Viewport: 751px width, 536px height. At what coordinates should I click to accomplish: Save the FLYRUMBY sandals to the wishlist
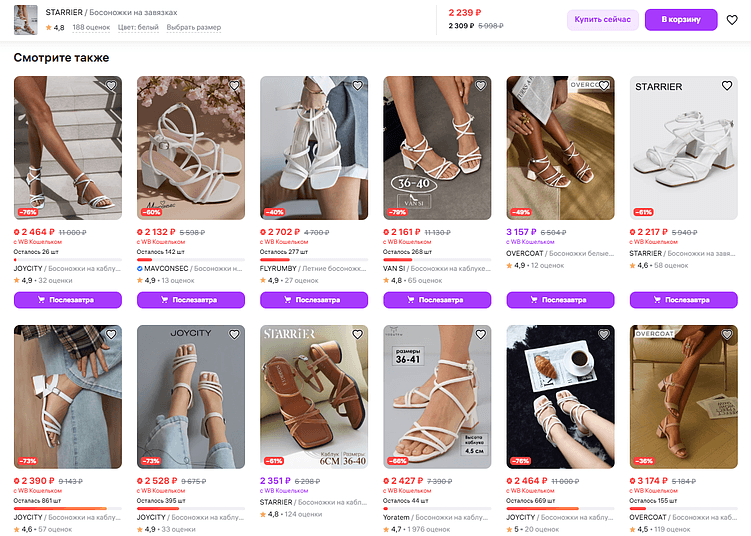coord(358,86)
